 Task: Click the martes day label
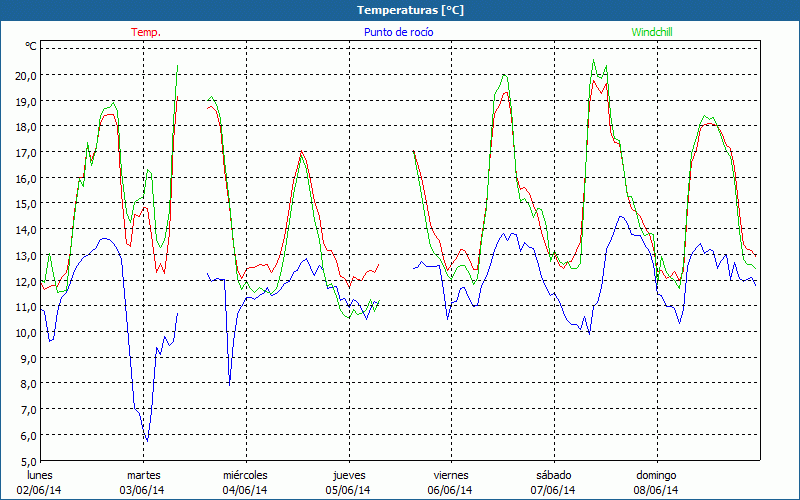coord(143,475)
